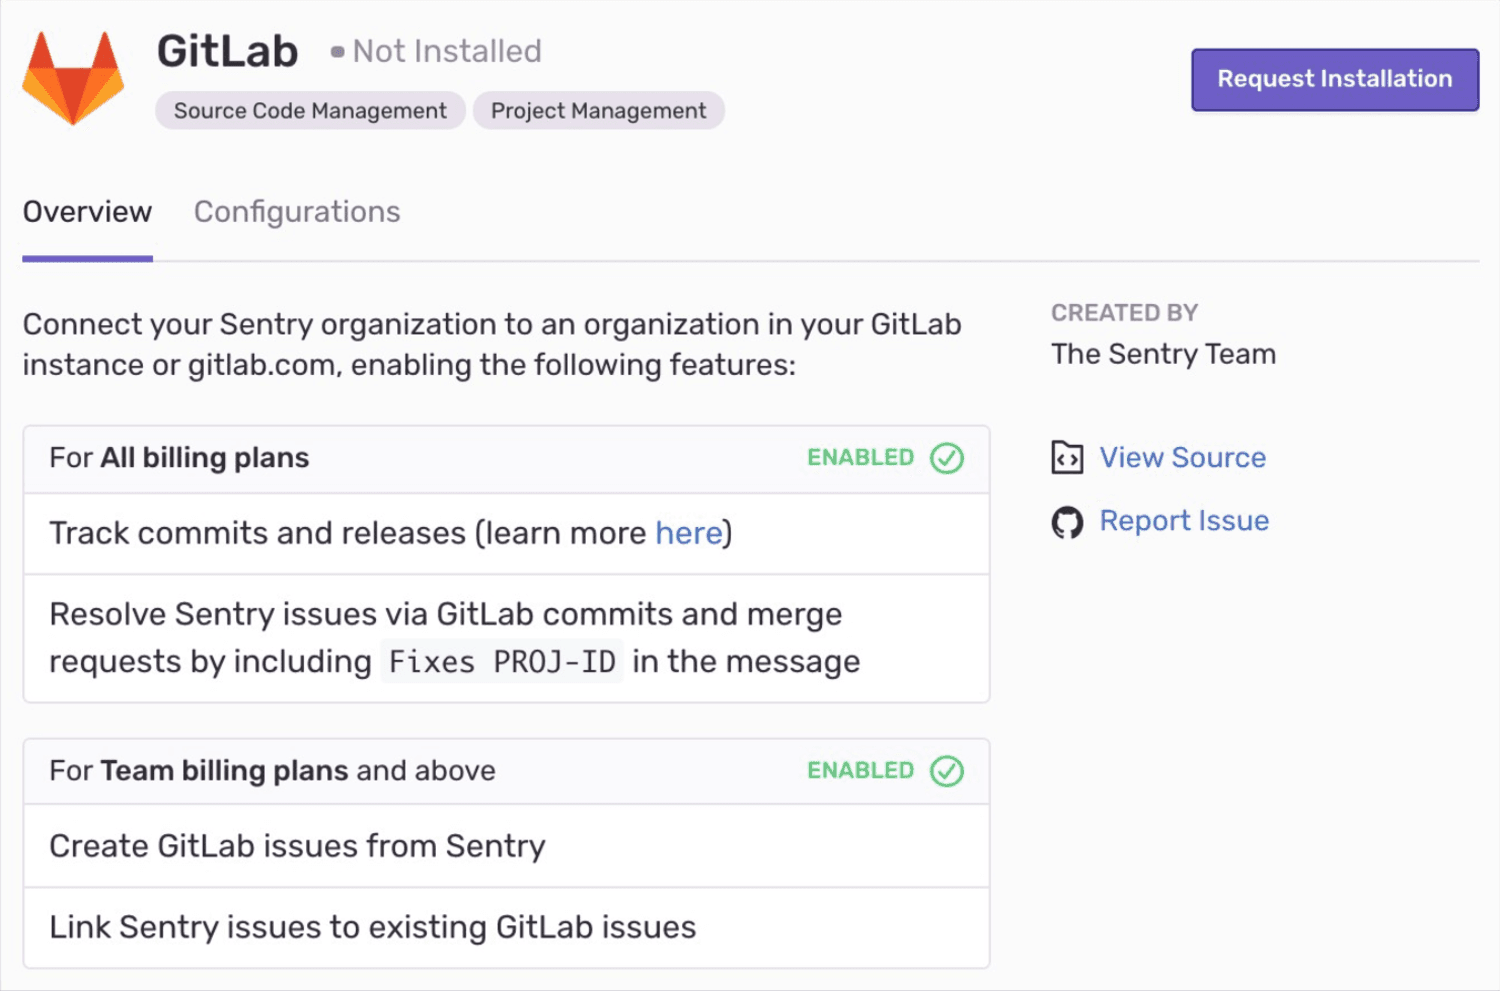Expand the Team billing plans features section

coord(272,771)
